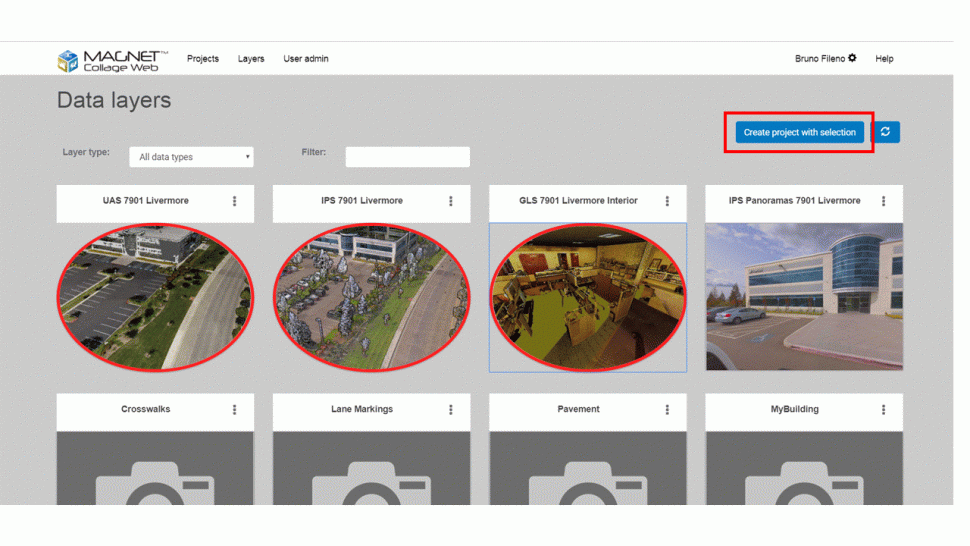Screen dimensions: 970x546
Task: Select the Pavement placeholder thumbnail
Action: (x=588, y=468)
